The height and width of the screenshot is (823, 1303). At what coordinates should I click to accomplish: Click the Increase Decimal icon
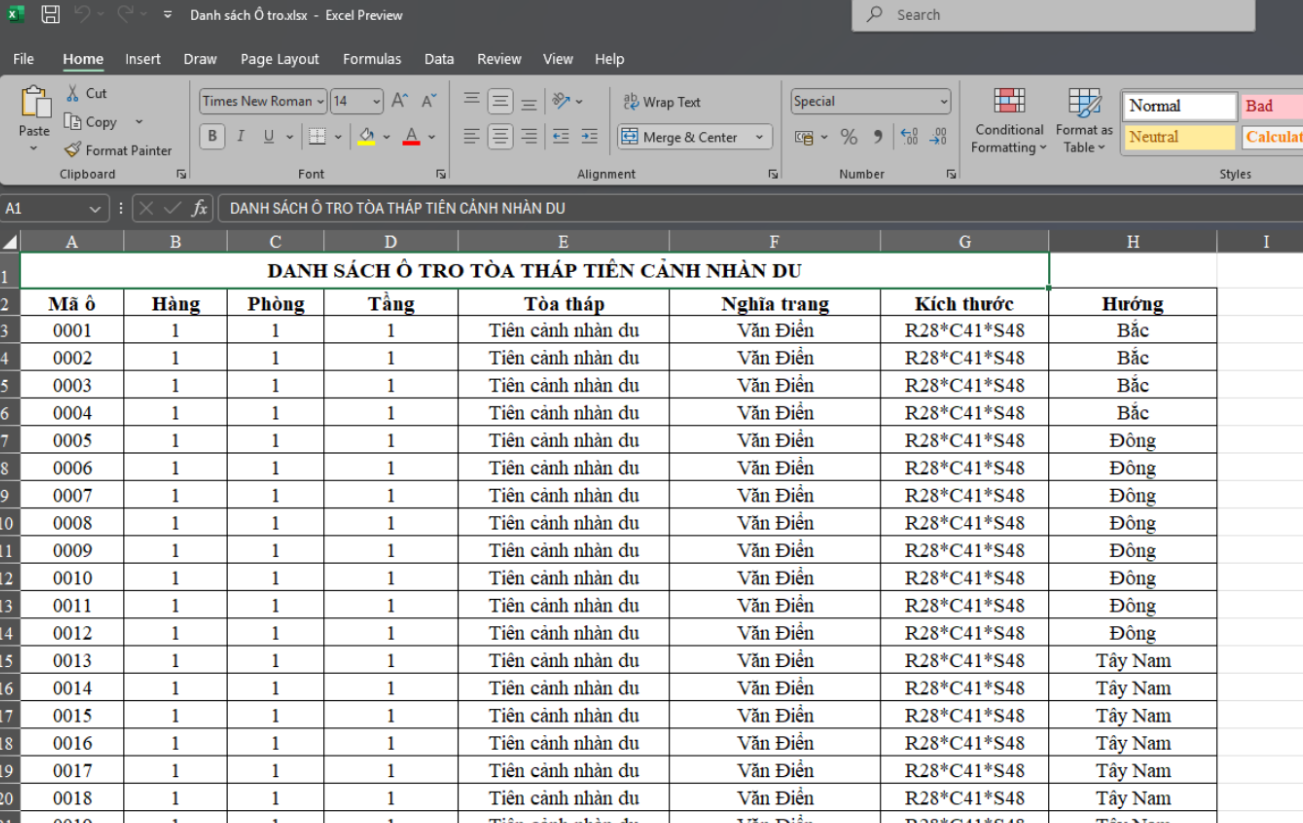[908, 137]
